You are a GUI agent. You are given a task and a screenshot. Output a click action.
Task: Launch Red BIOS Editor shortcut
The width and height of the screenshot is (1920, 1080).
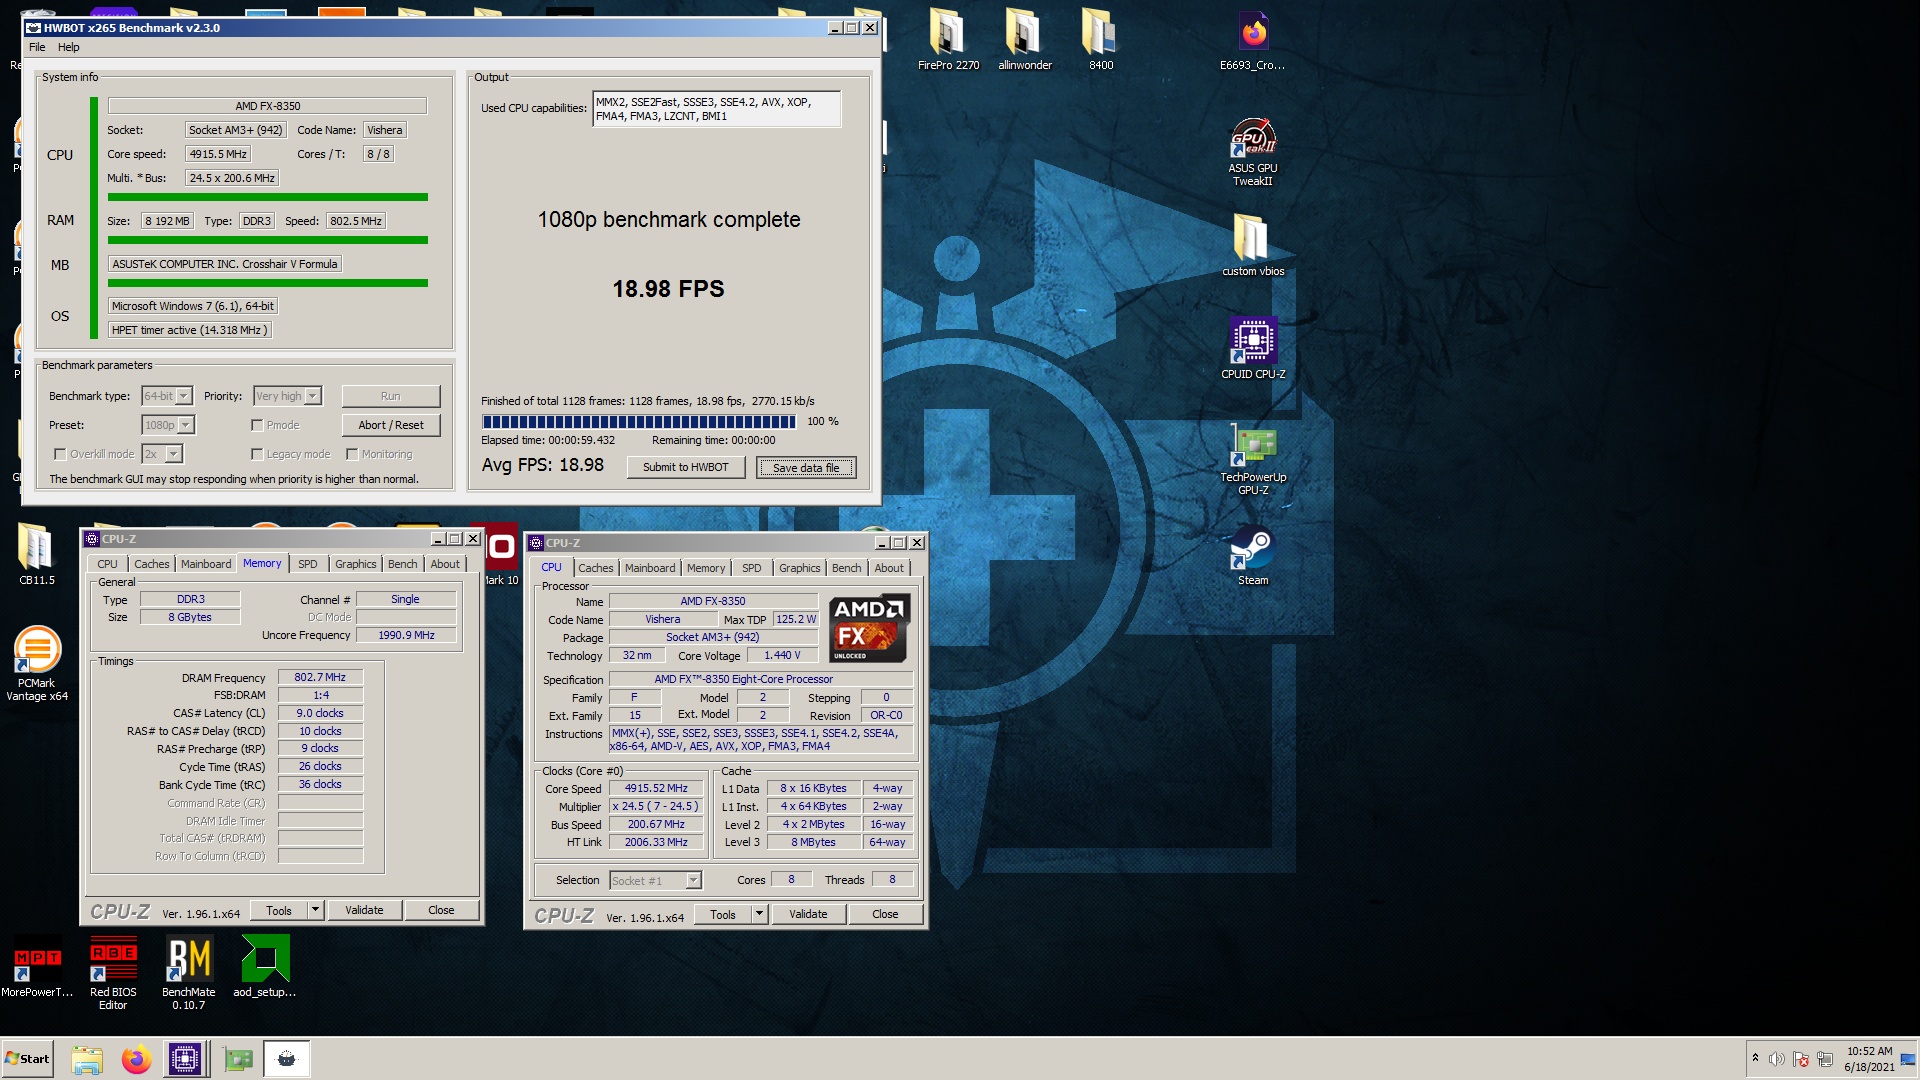113,973
